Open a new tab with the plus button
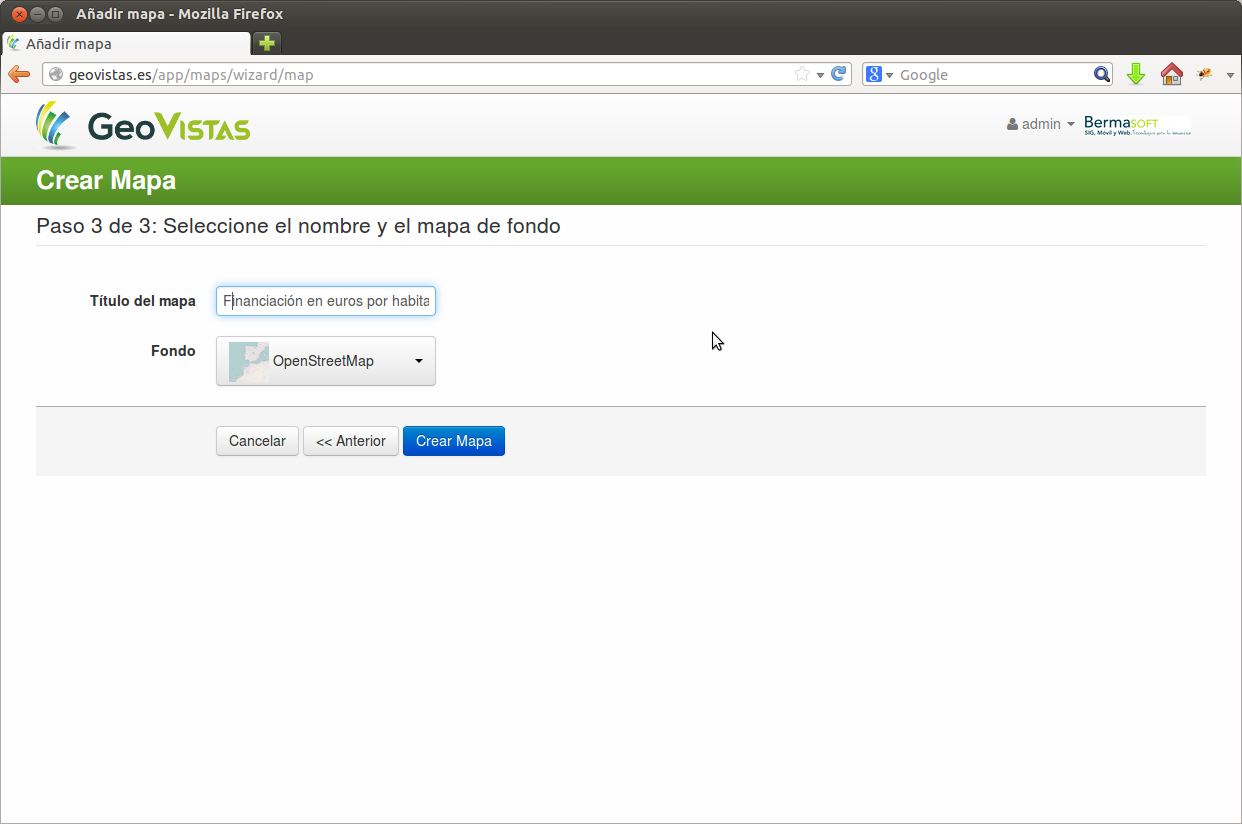The height and width of the screenshot is (824, 1242). click(267, 43)
